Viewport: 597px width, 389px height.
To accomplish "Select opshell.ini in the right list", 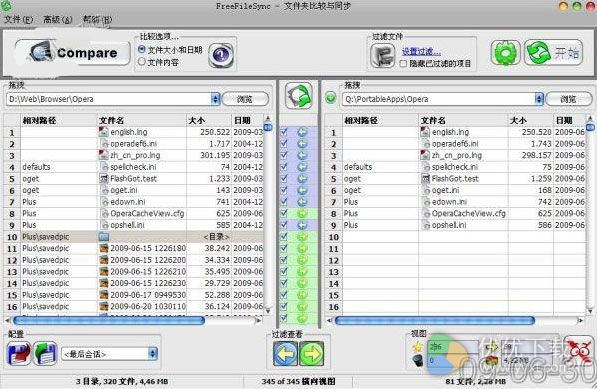I will (449, 225).
